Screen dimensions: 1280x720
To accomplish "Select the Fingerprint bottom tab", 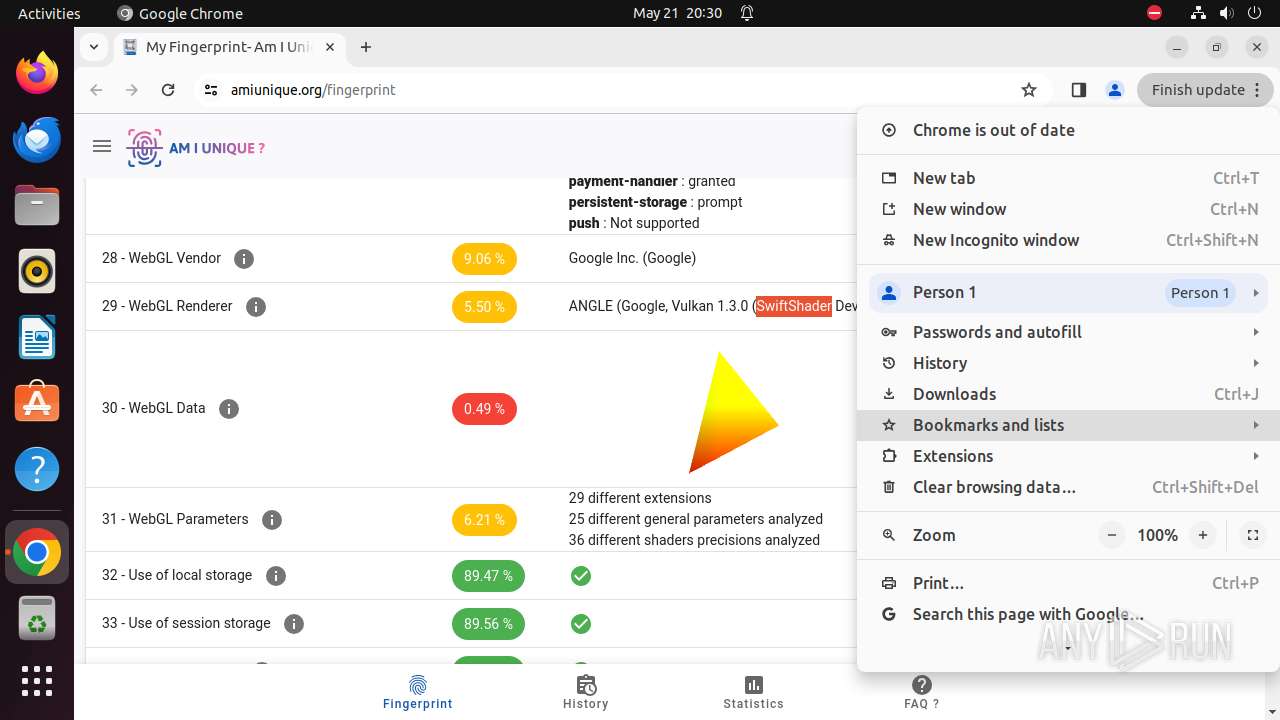I will (x=418, y=692).
